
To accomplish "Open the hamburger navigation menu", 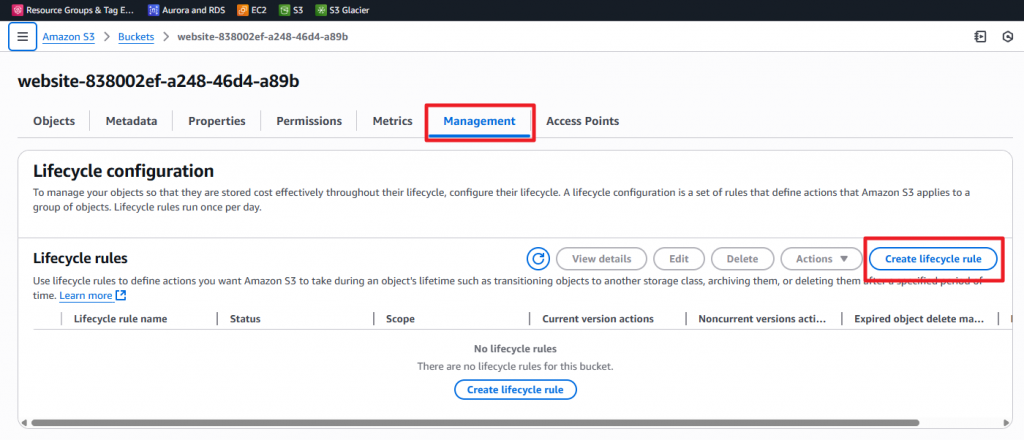I will click(x=22, y=37).
